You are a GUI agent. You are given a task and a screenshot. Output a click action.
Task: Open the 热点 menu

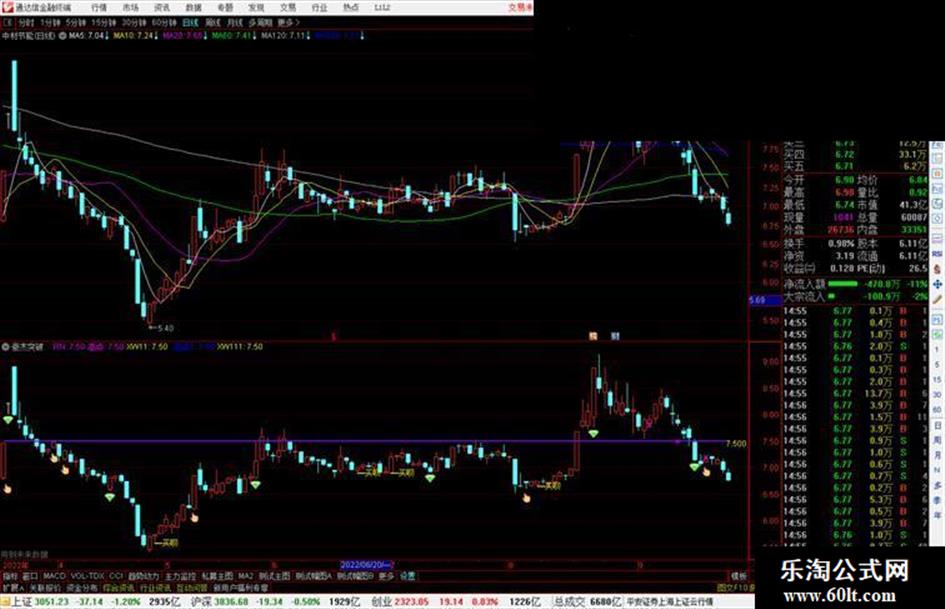tap(351, 8)
